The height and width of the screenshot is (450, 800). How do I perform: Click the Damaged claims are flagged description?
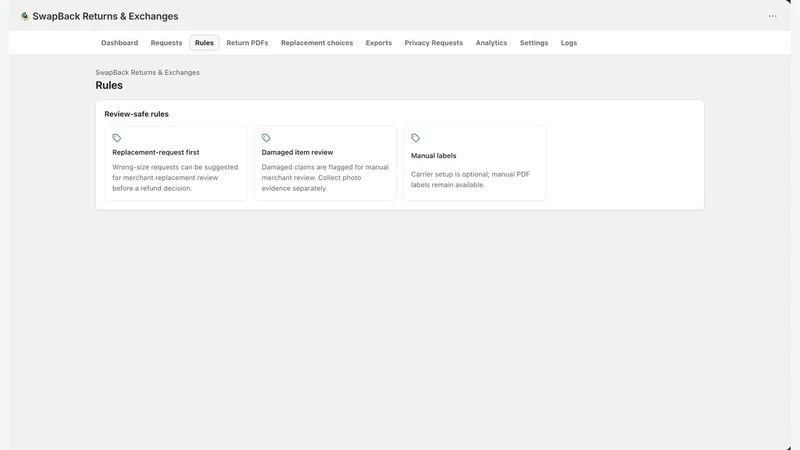click(x=325, y=178)
